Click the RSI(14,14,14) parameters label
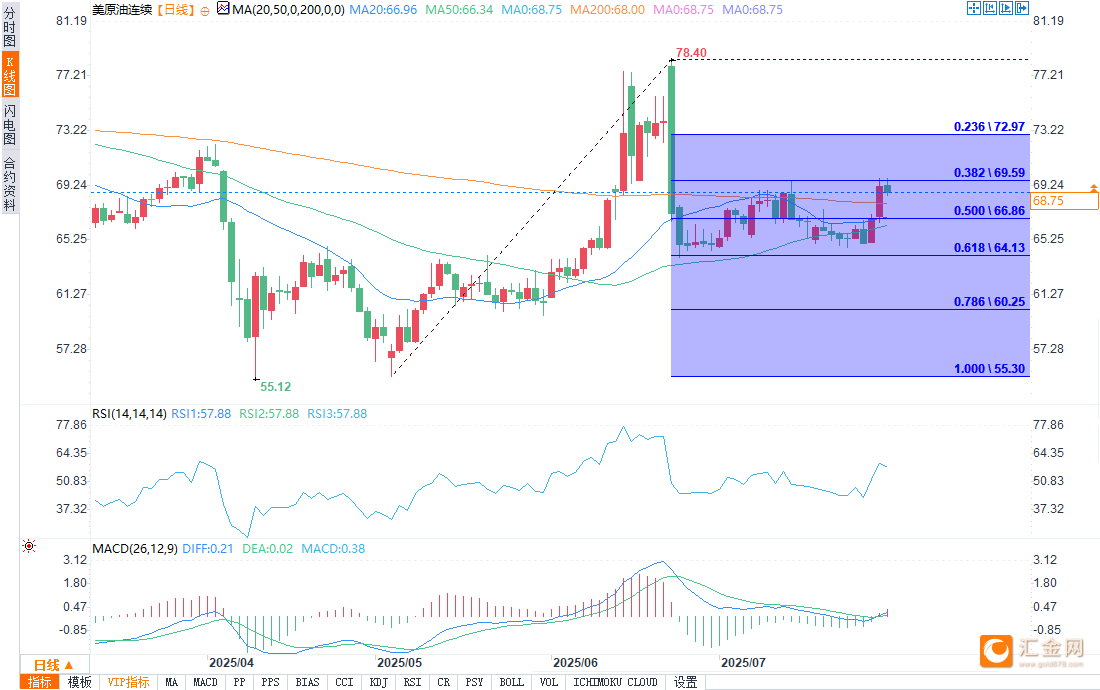 [129, 414]
